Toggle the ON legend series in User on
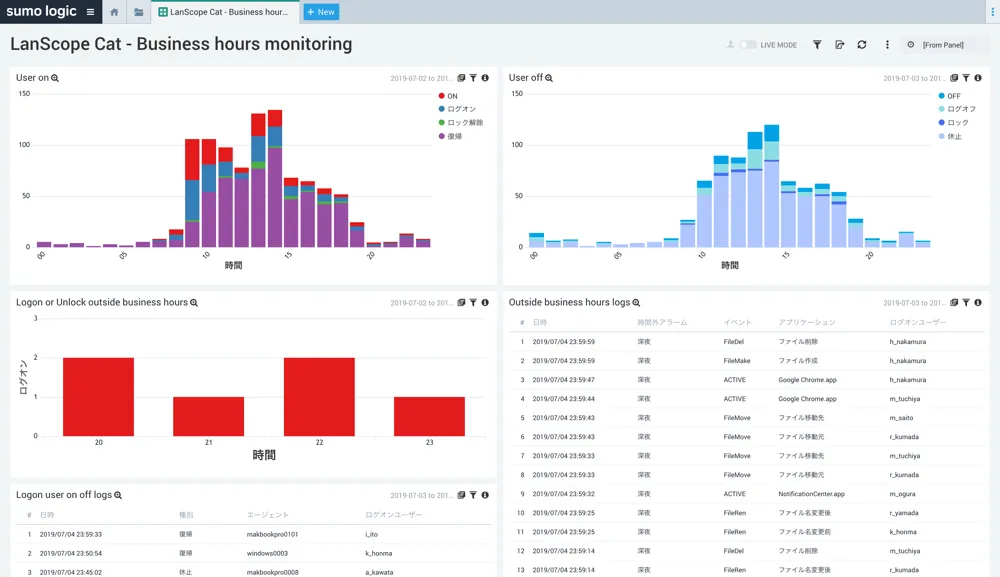The height and width of the screenshot is (577, 1000). (448, 96)
